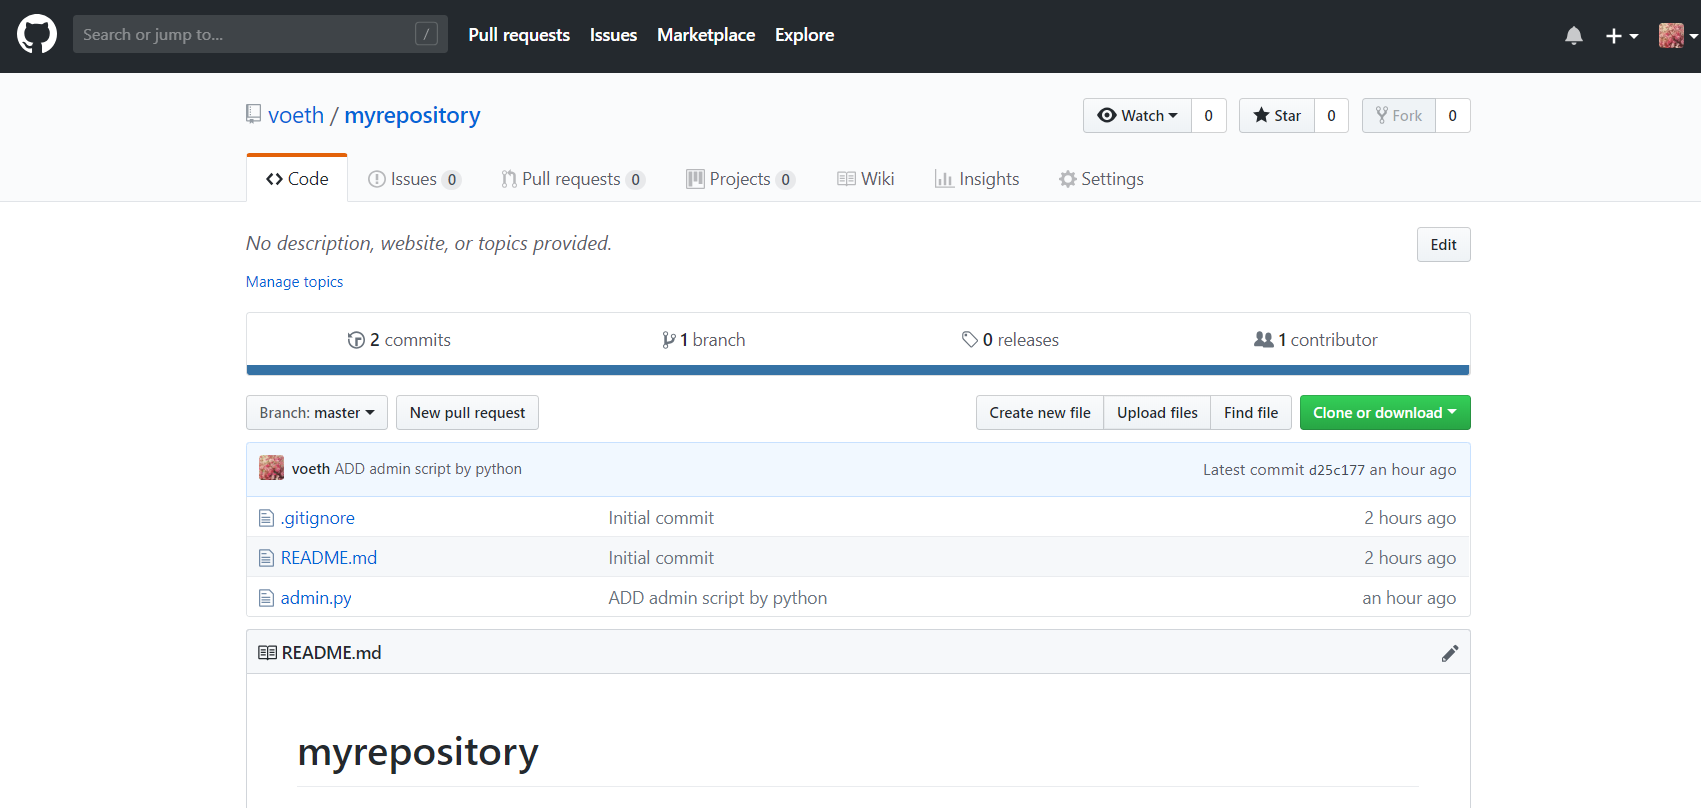
Task: Open the .gitignore file
Action: point(317,518)
